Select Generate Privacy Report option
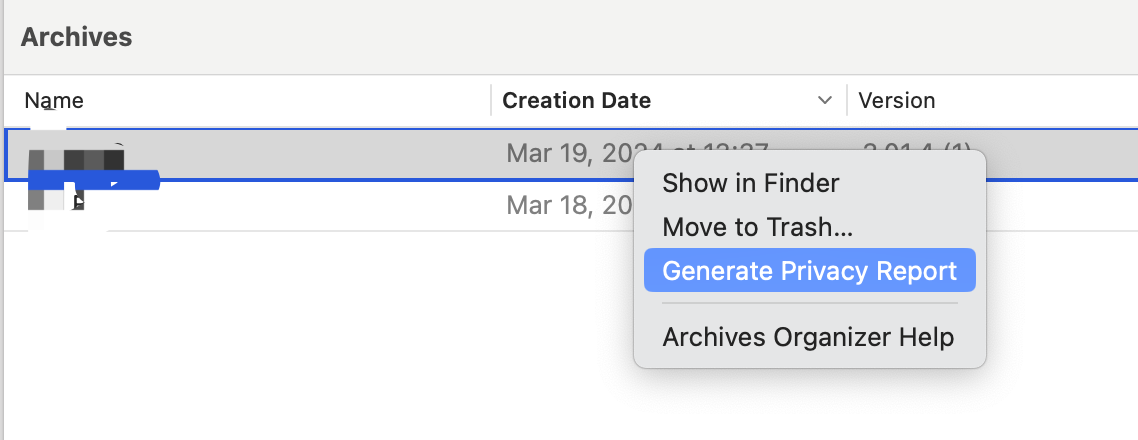Screen dimensions: 1138x440 coord(809,271)
